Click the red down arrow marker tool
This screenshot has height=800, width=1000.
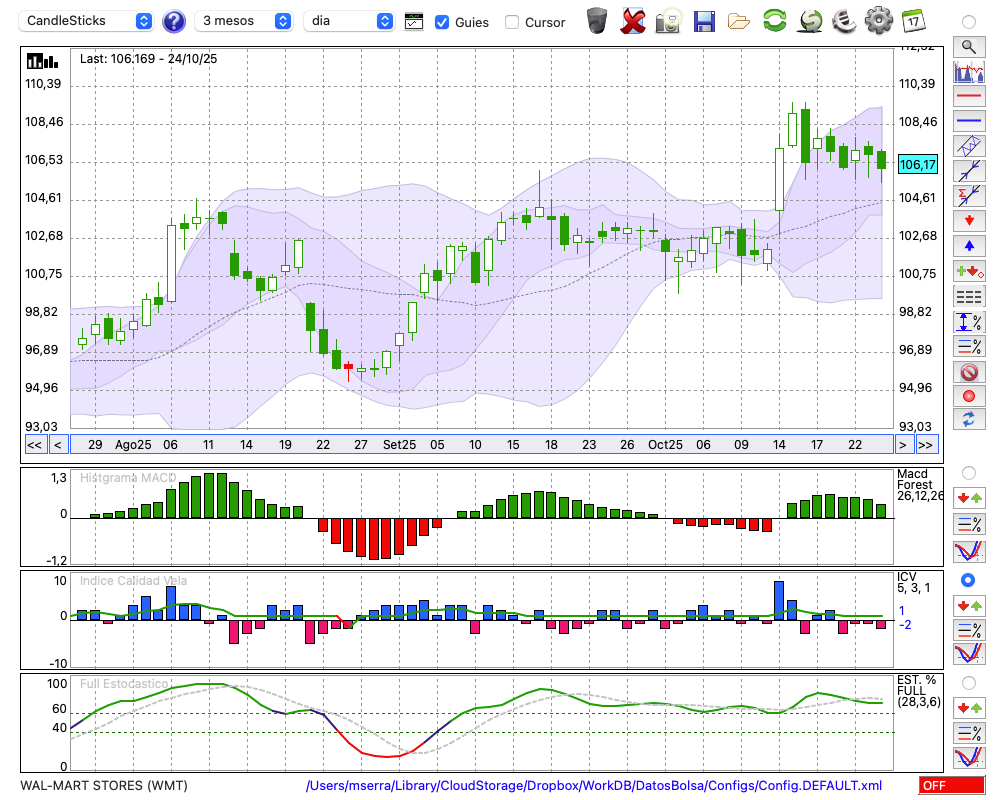[x=968, y=219]
